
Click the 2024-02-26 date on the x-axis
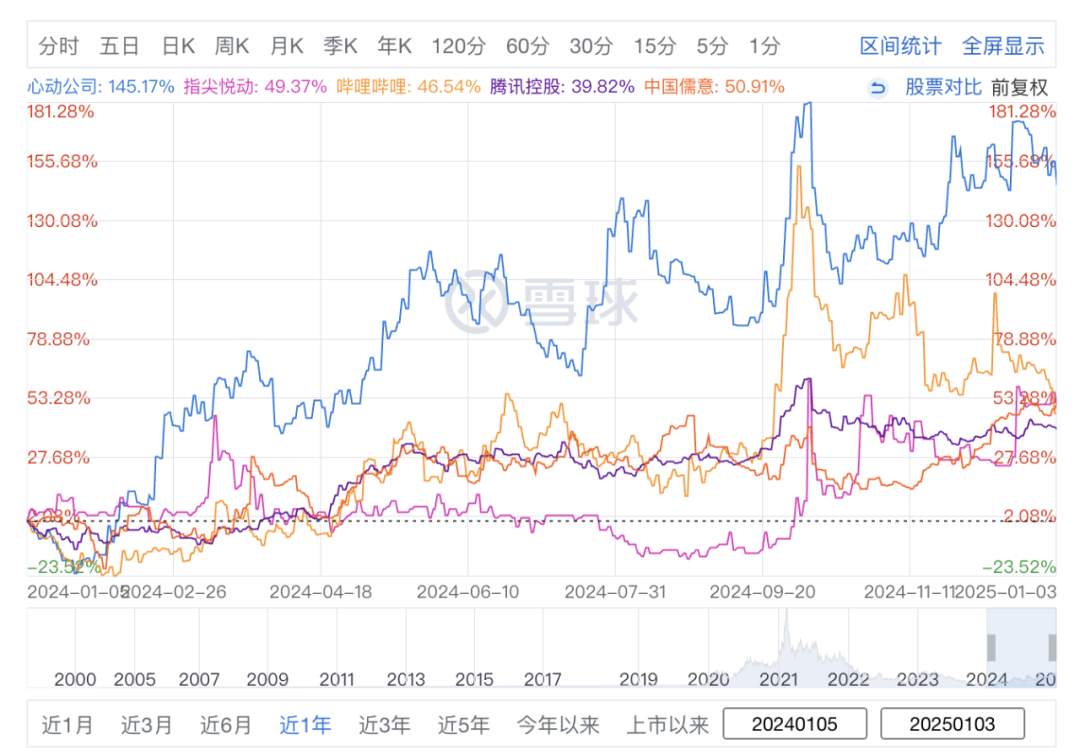point(174,592)
